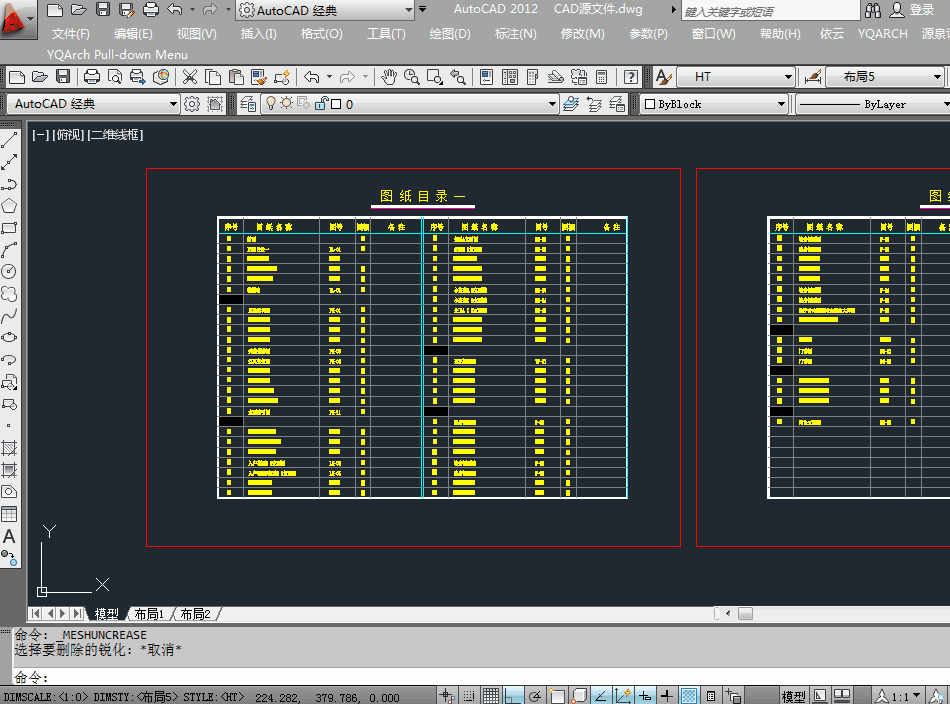The image size is (950, 704).
Task: Open the 修改(M) menu
Action: click(581, 33)
